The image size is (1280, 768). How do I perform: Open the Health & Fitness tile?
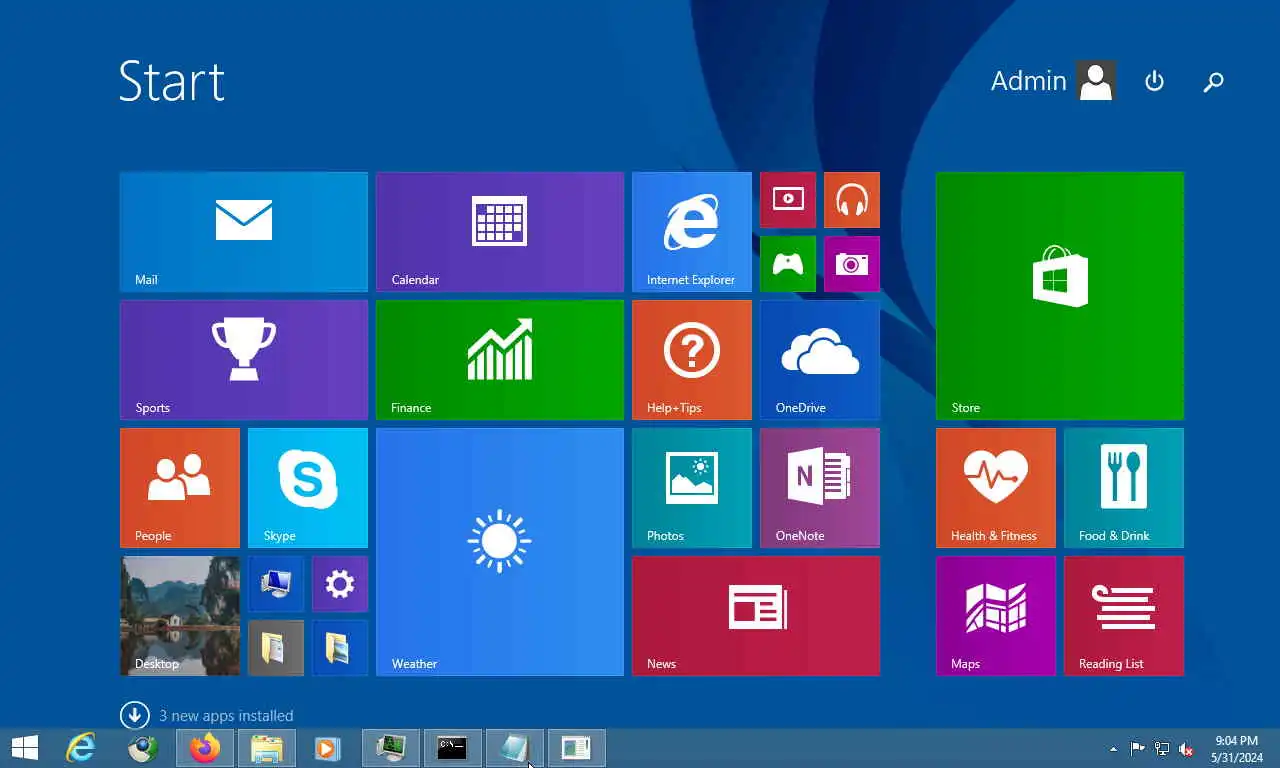(996, 488)
